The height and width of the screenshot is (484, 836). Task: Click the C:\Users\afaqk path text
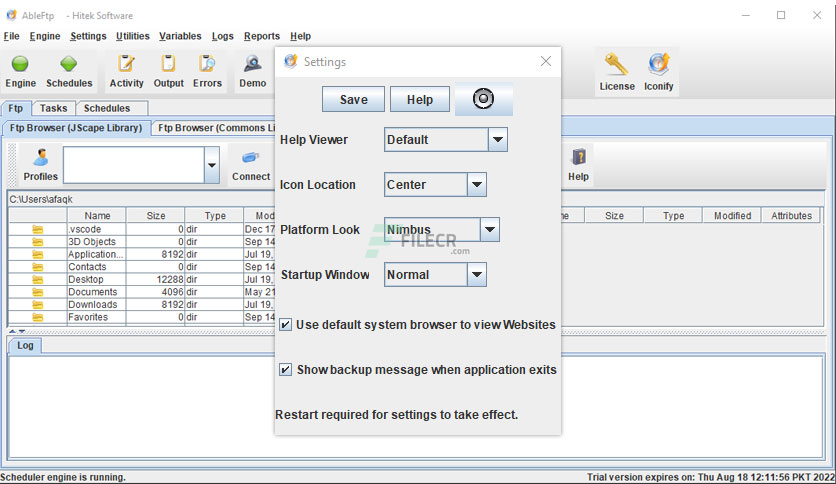[41, 199]
